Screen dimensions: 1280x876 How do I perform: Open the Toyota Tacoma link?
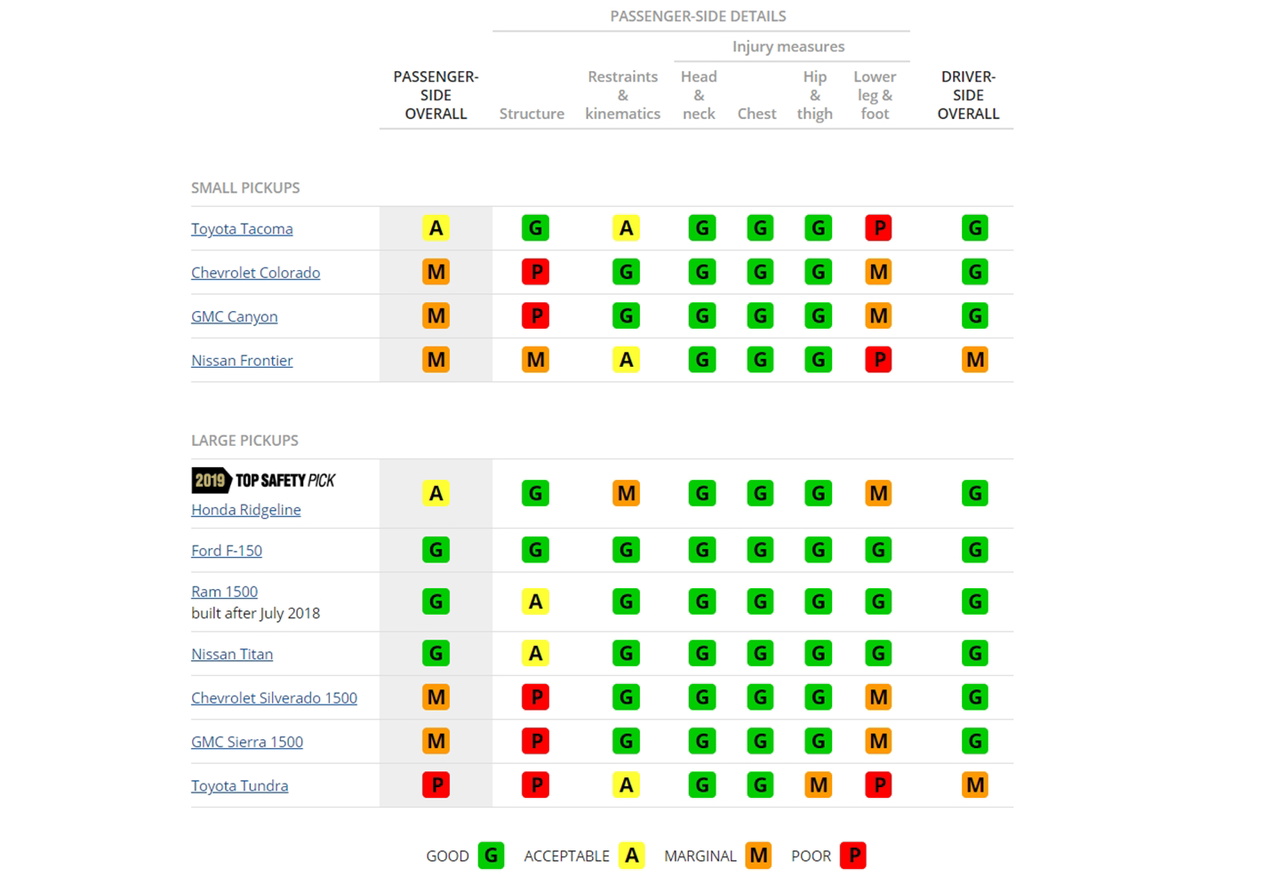[242, 229]
